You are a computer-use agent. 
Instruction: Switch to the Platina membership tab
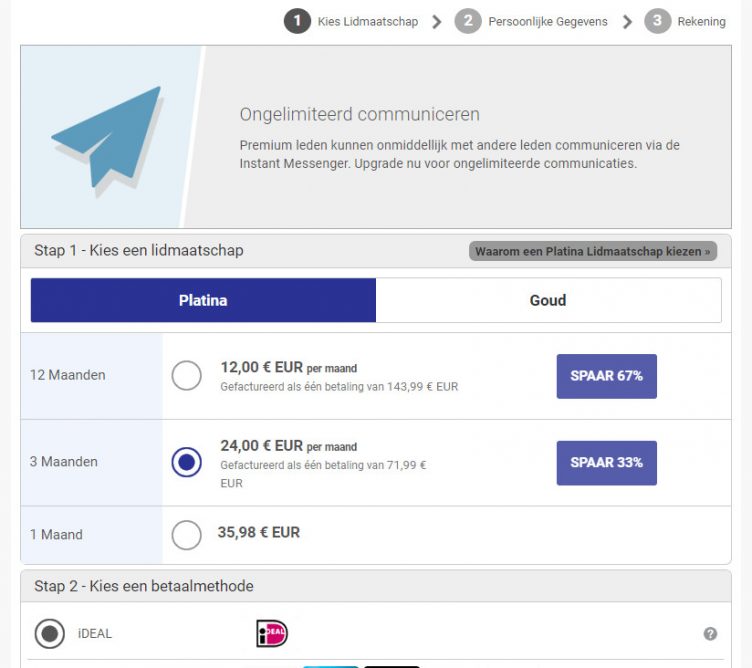click(x=203, y=300)
